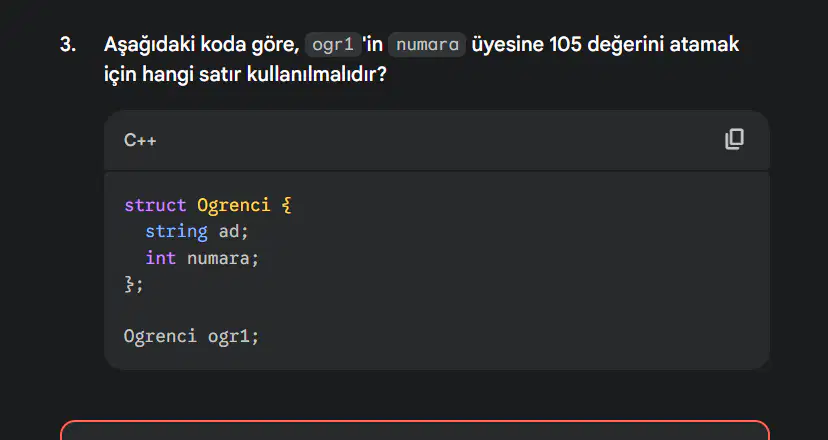Click the opening curly brace
828x440 pixels.
click(286, 205)
